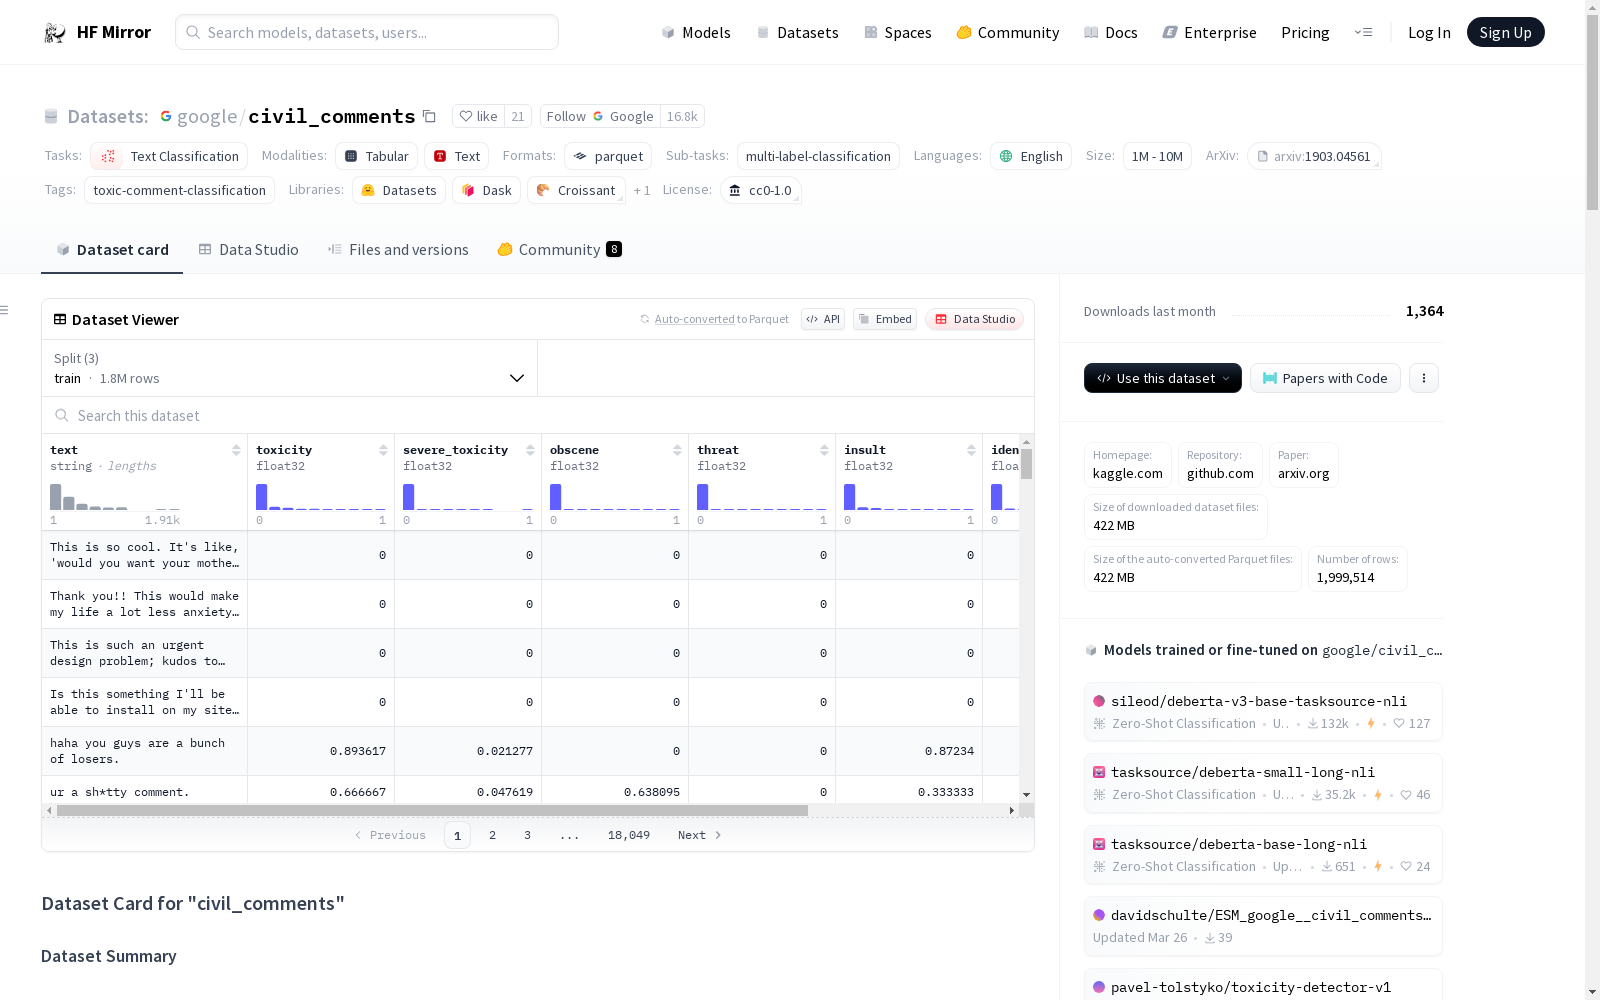The width and height of the screenshot is (1600, 1000).
Task: Open the extra navigation menu icon beside Pricing
Action: pyautogui.click(x=1363, y=32)
